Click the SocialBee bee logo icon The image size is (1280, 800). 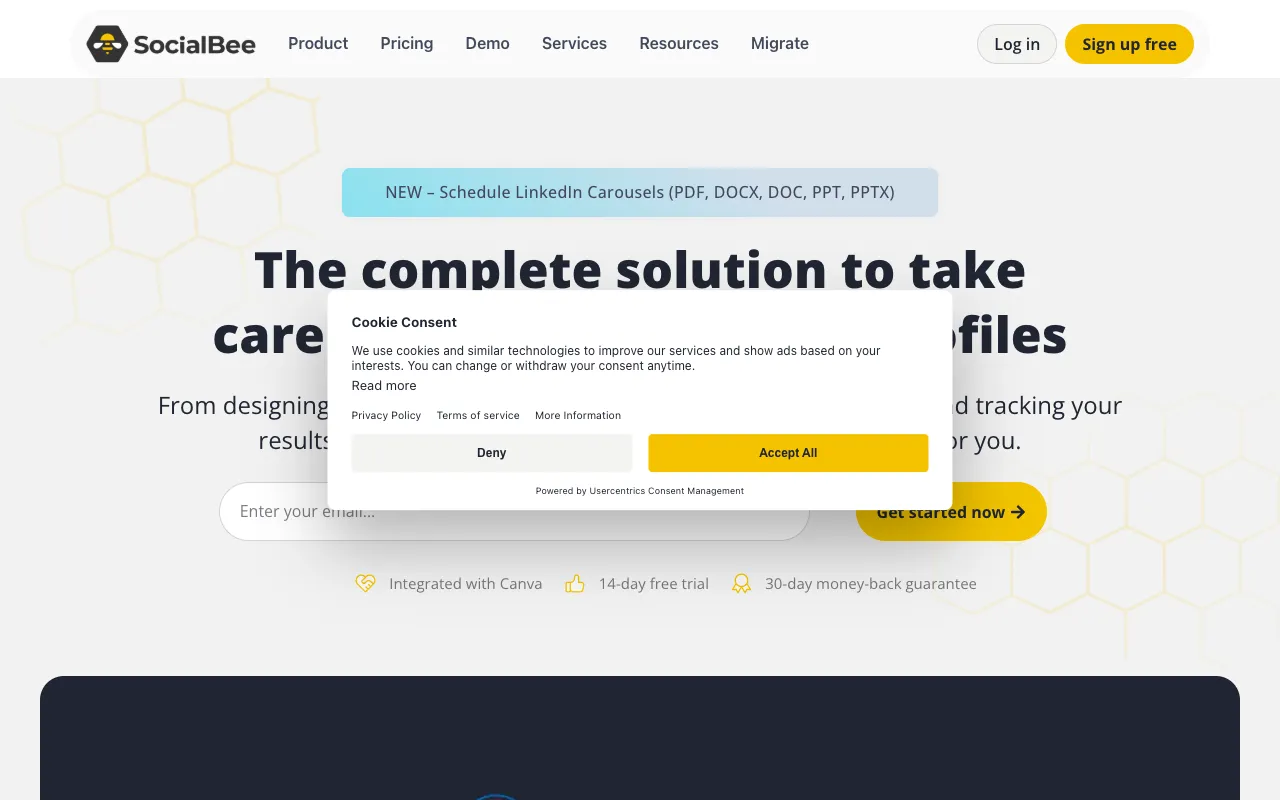107,43
